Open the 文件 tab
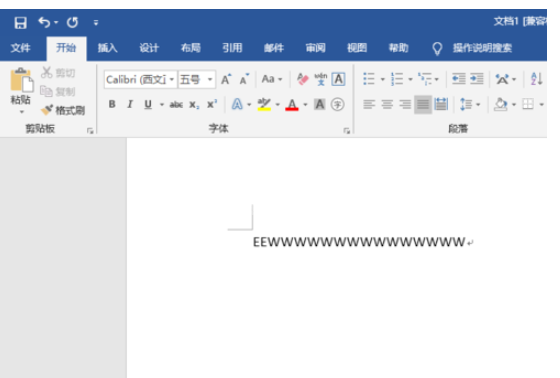 click(x=20, y=48)
